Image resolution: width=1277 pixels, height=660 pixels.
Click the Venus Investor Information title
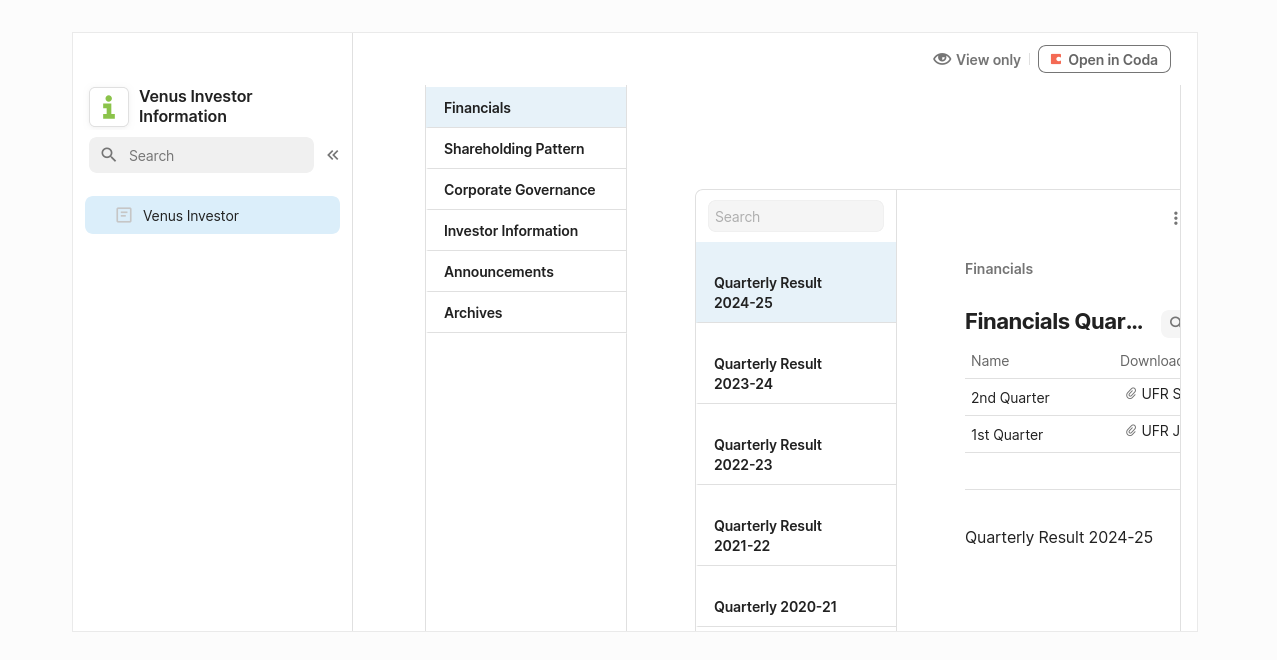196,106
